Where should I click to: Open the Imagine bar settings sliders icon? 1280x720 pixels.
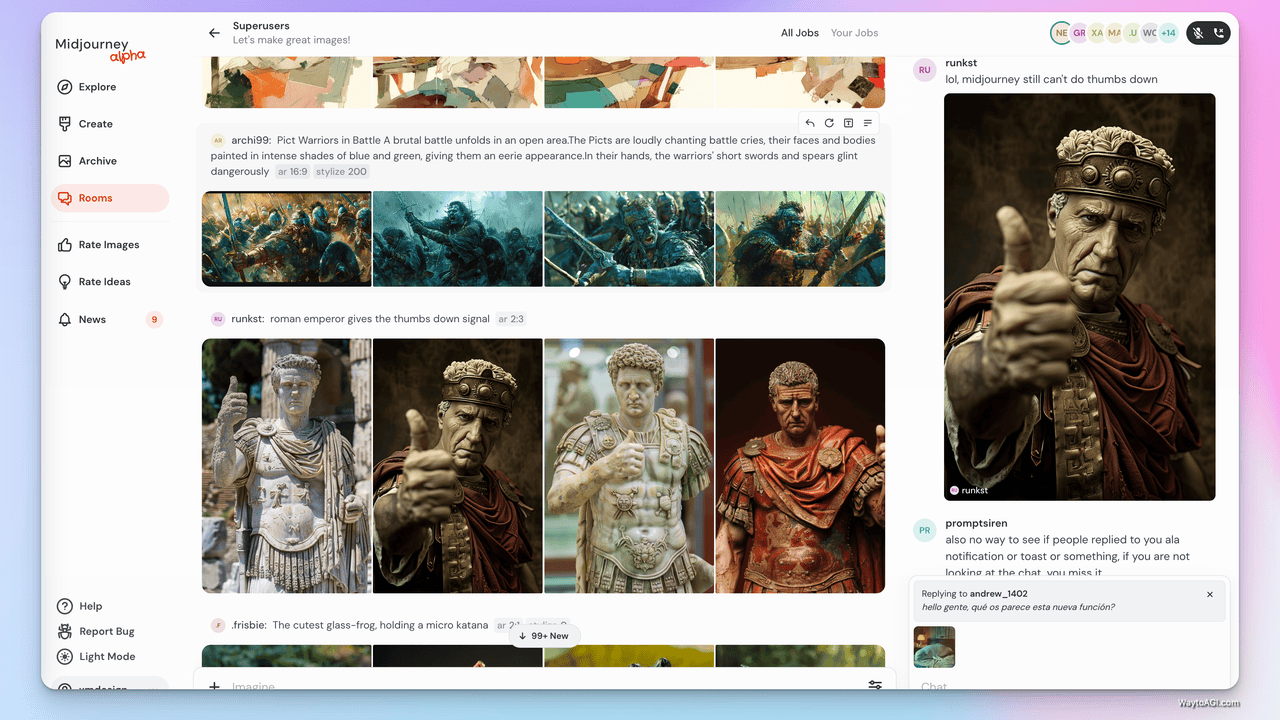click(874, 685)
